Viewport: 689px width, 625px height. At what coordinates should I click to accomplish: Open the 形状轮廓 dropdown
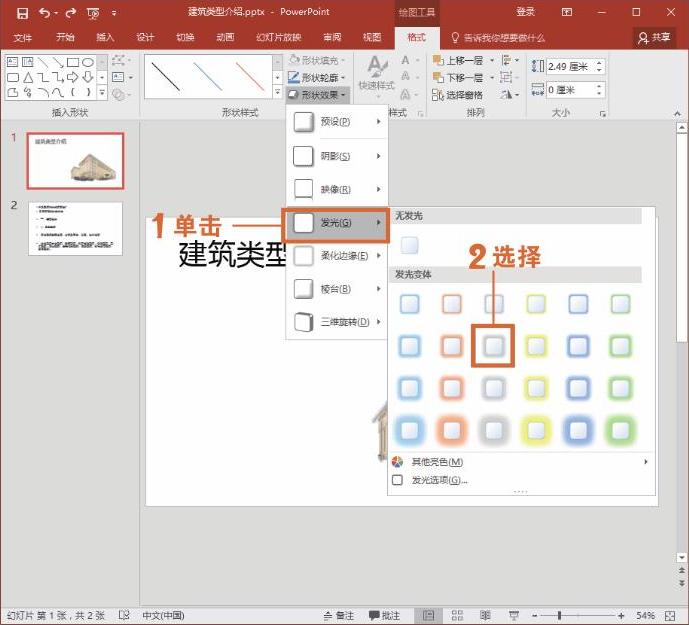coord(316,78)
